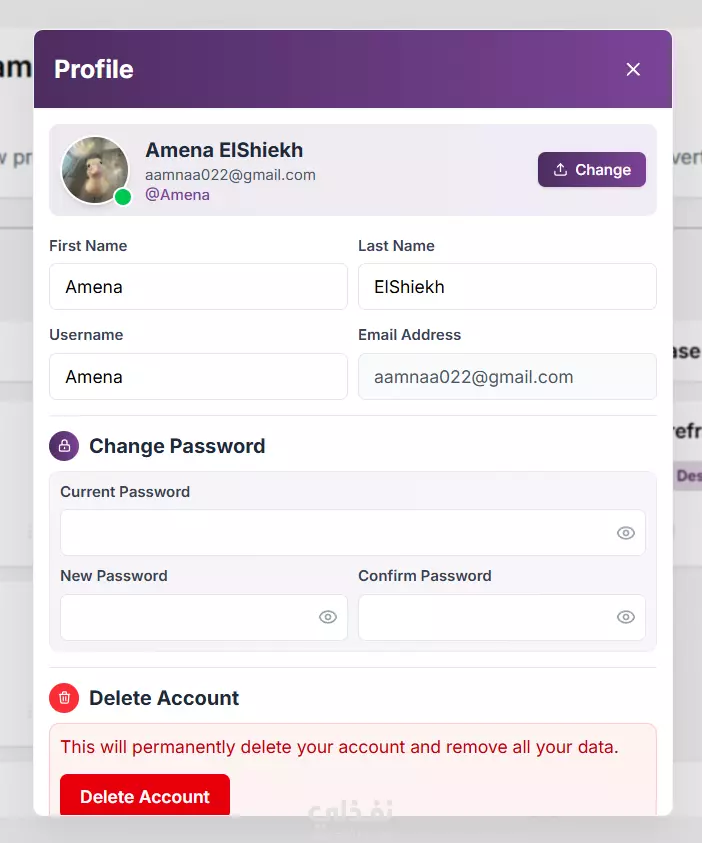Reveal Confirm Password using eye icon
Screen dimensions: 702x843
pos(626,617)
